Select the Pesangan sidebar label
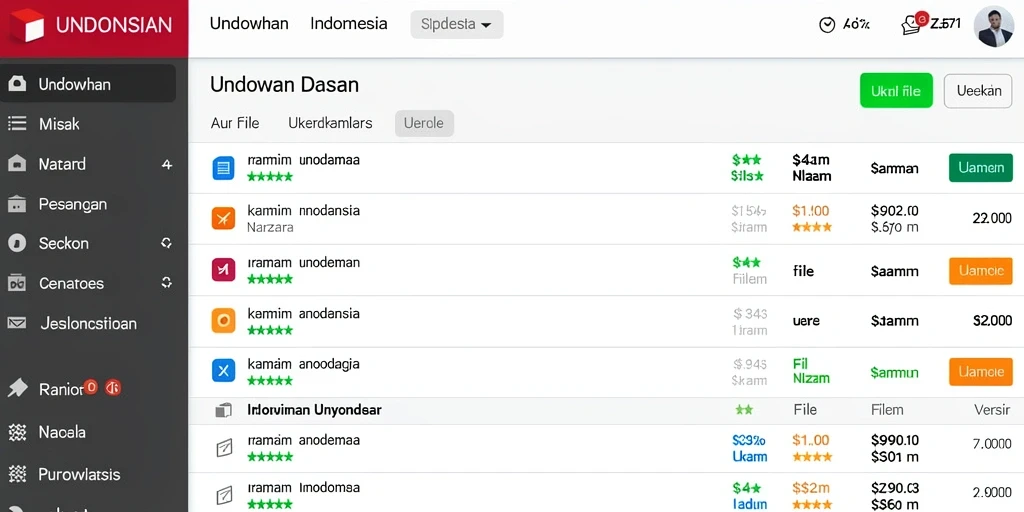 pos(72,204)
